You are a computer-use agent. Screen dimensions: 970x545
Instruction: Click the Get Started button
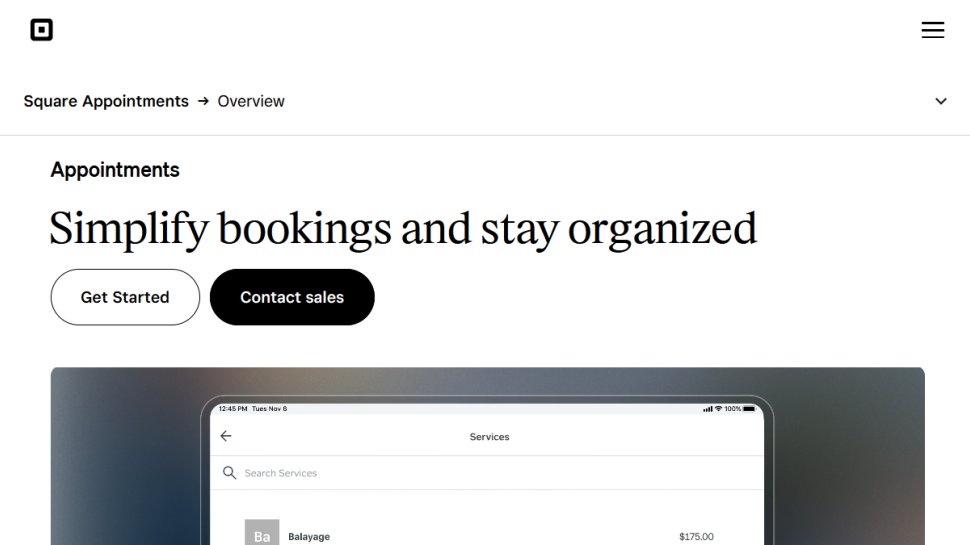tap(125, 297)
